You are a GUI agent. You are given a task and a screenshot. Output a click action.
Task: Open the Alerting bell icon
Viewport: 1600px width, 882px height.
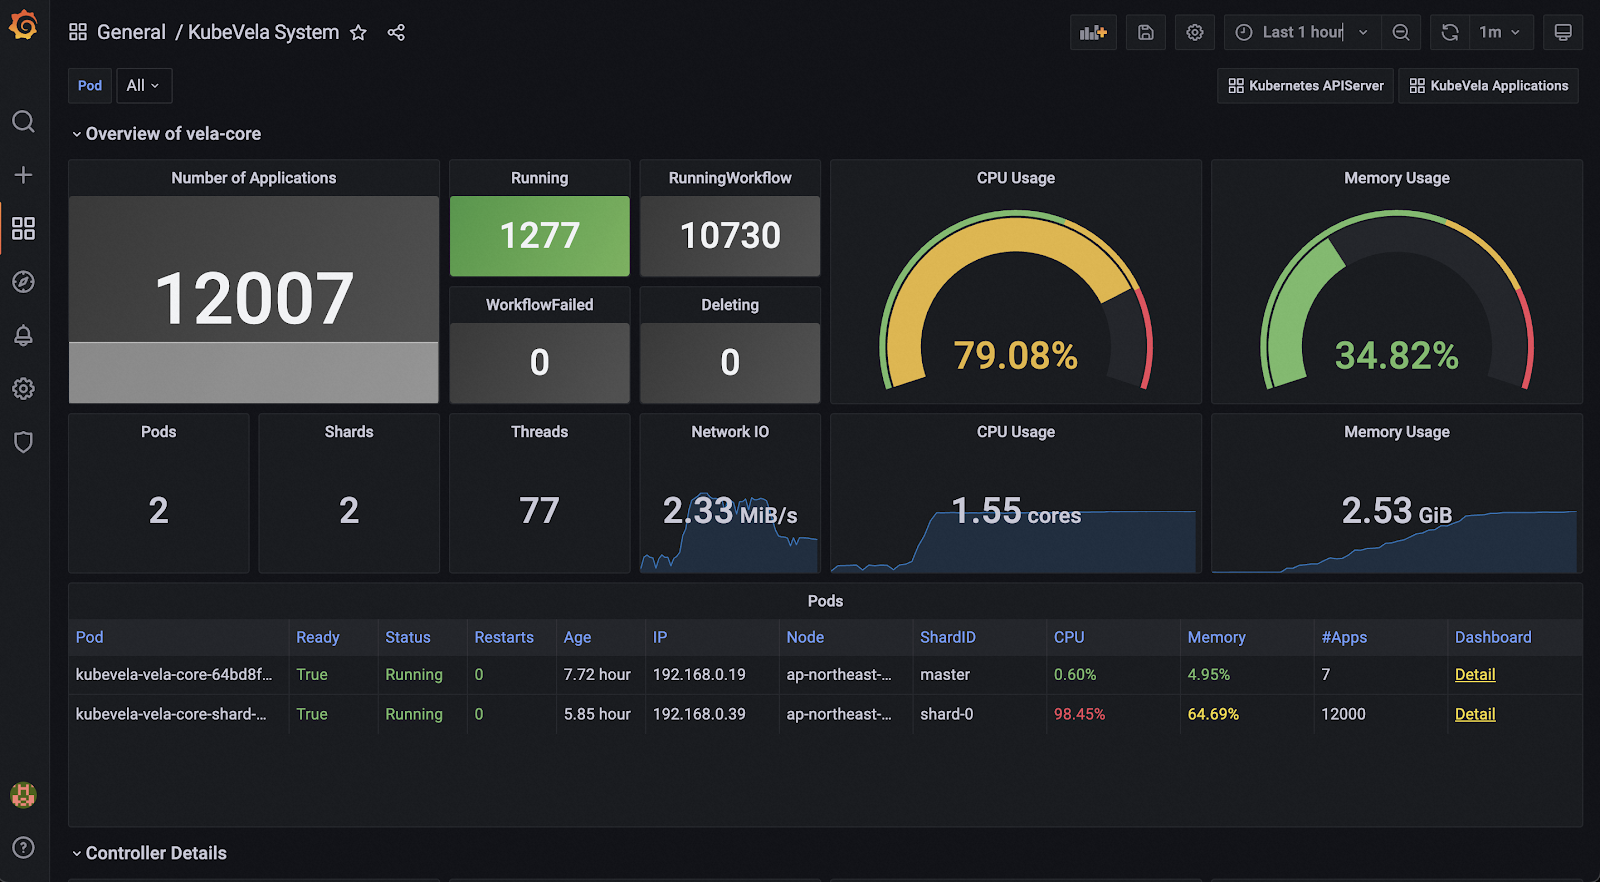click(x=23, y=335)
